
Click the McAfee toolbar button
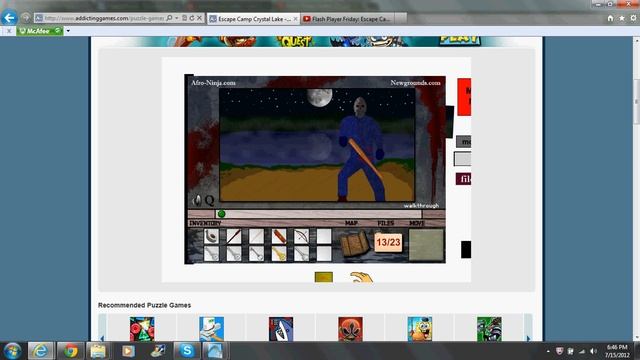coord(40,31)
